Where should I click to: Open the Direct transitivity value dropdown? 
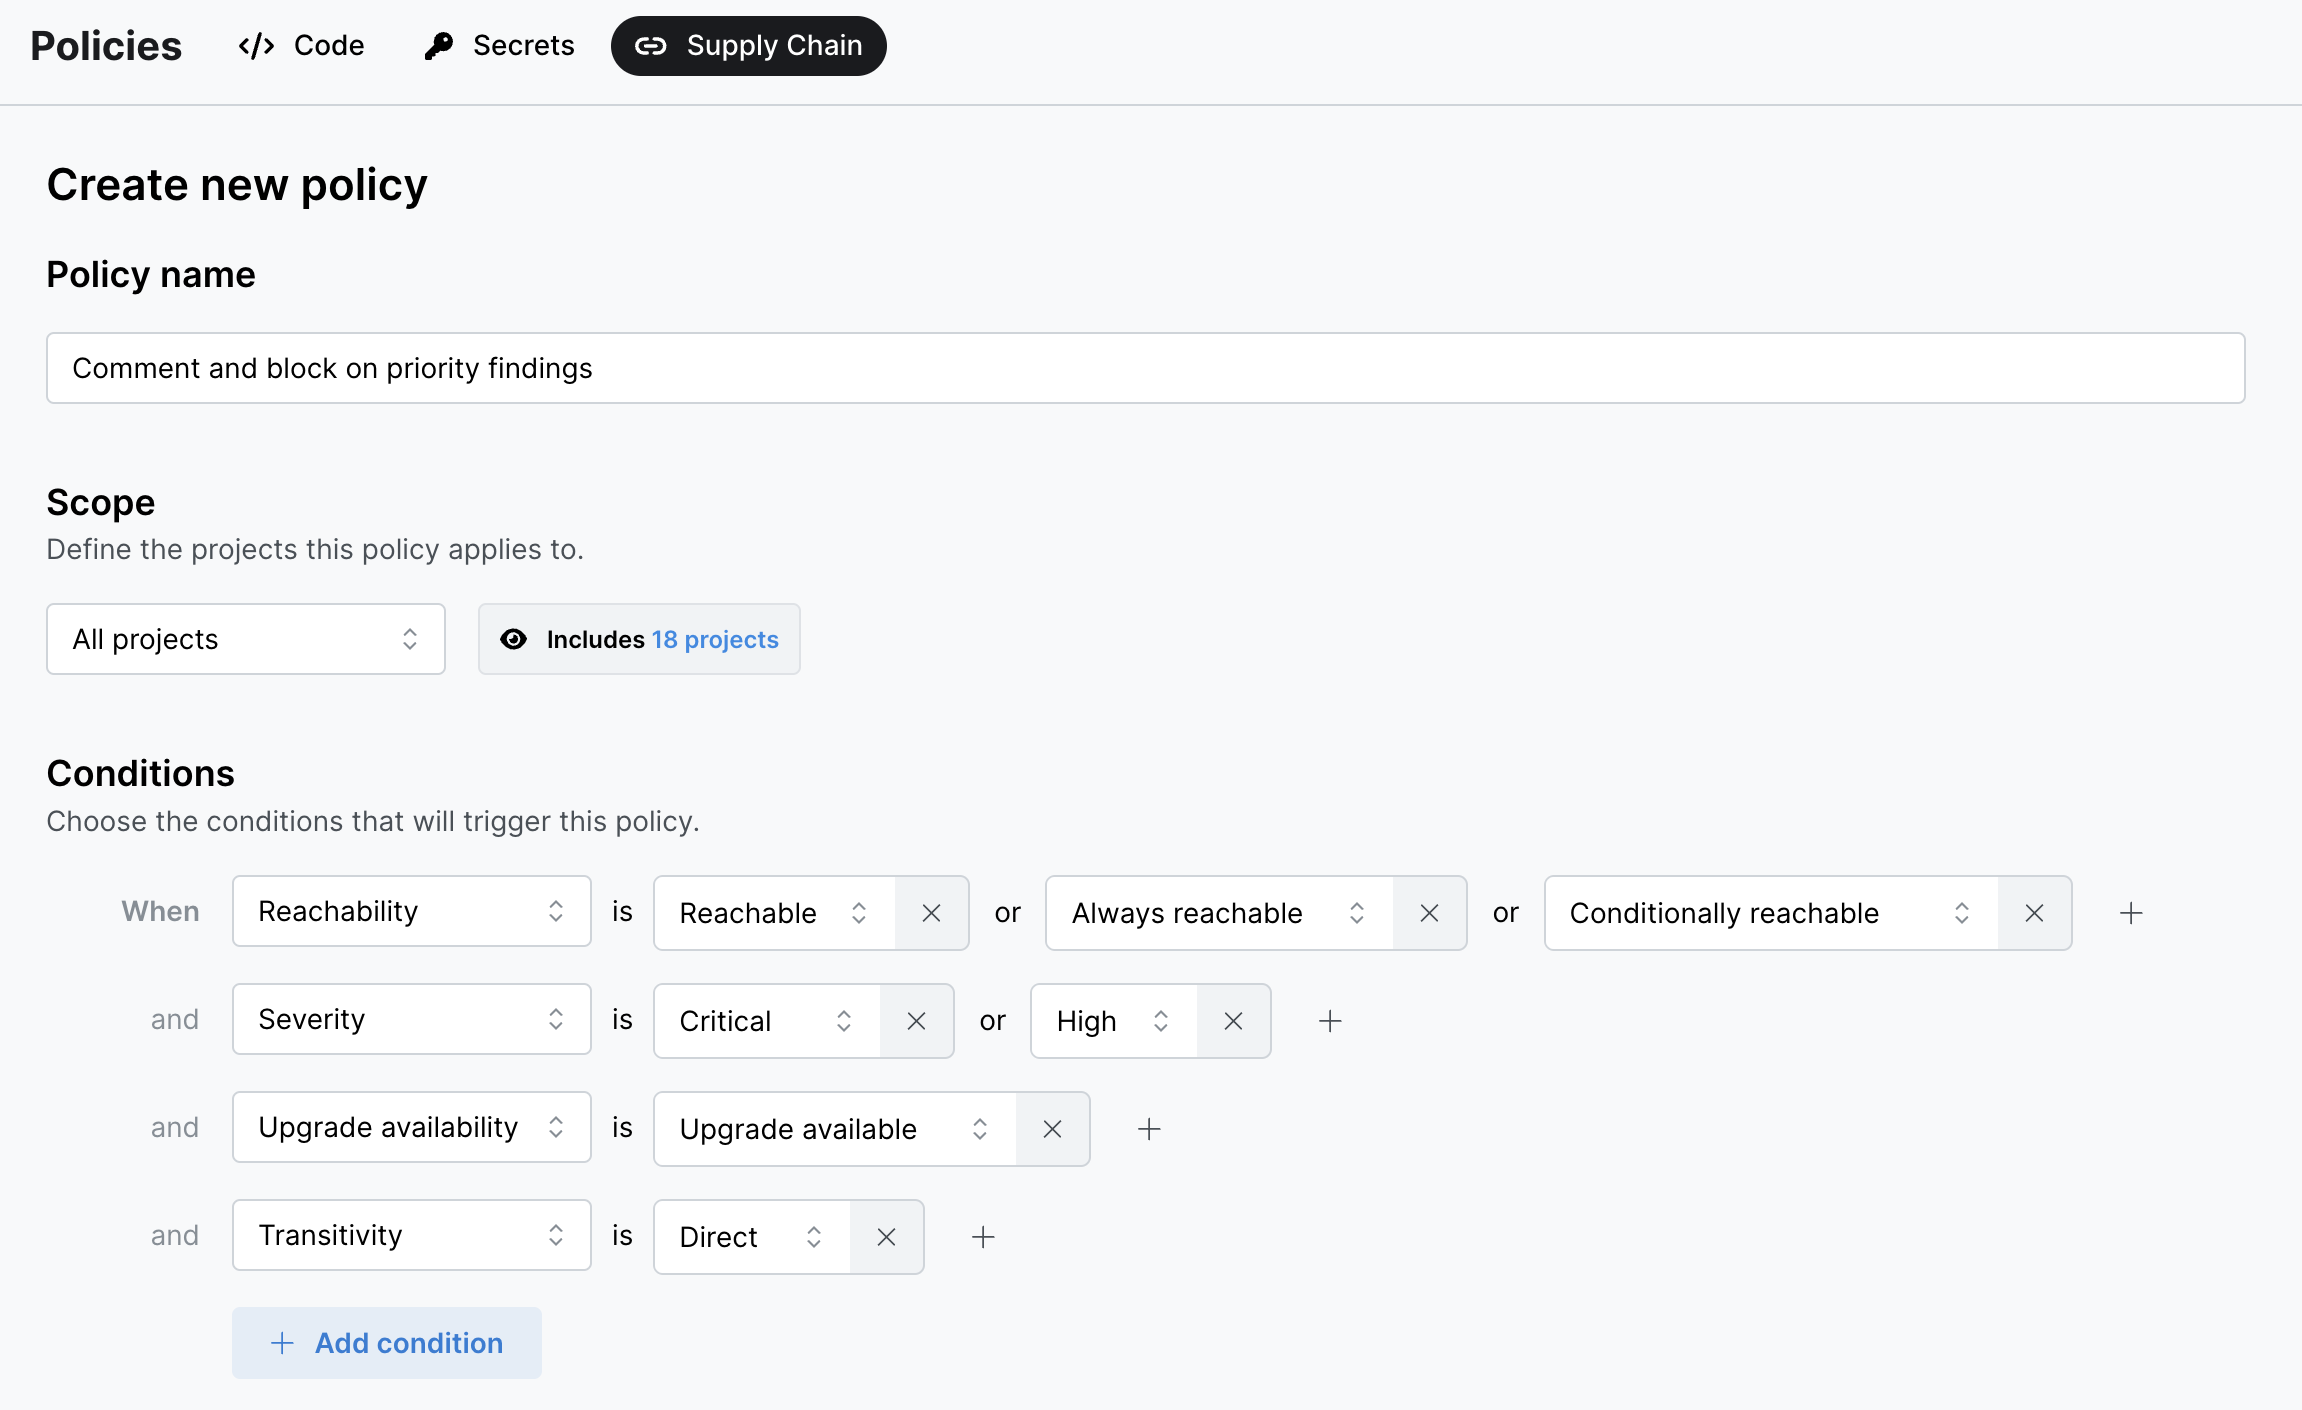tap(752, 1237)
